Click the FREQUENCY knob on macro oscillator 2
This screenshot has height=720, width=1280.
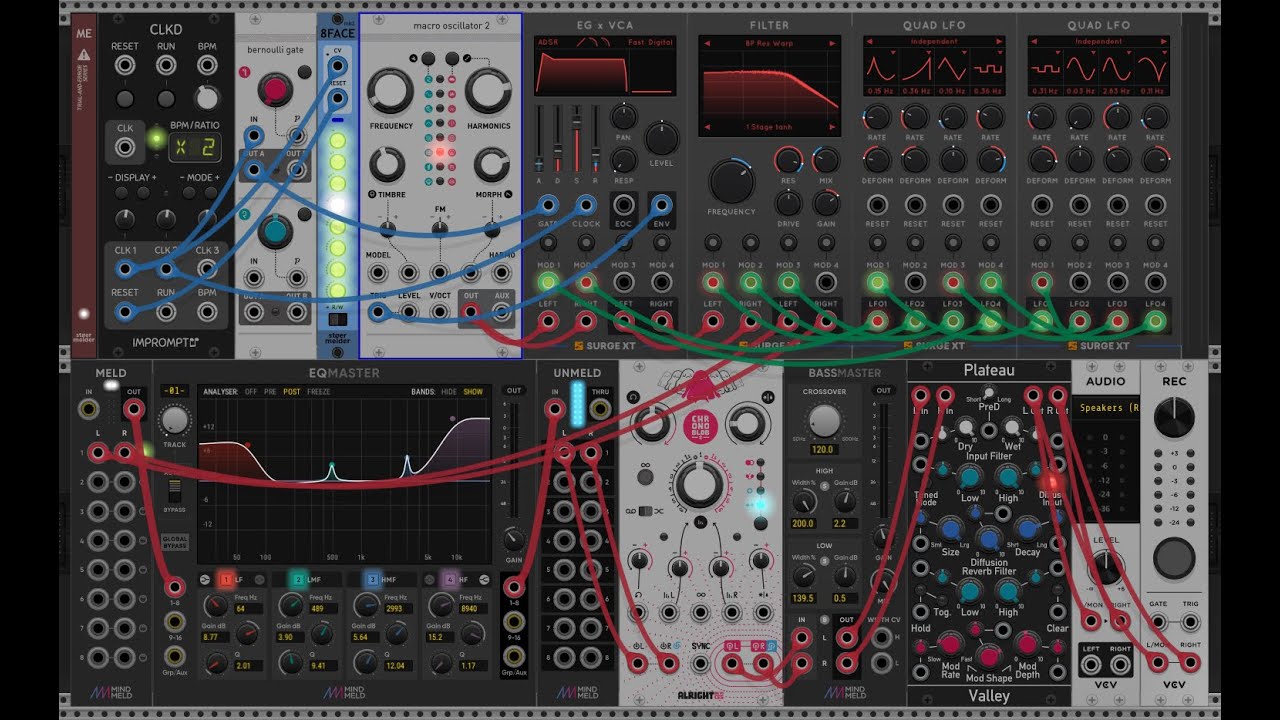pyautogui.click(x=391, y=92)
